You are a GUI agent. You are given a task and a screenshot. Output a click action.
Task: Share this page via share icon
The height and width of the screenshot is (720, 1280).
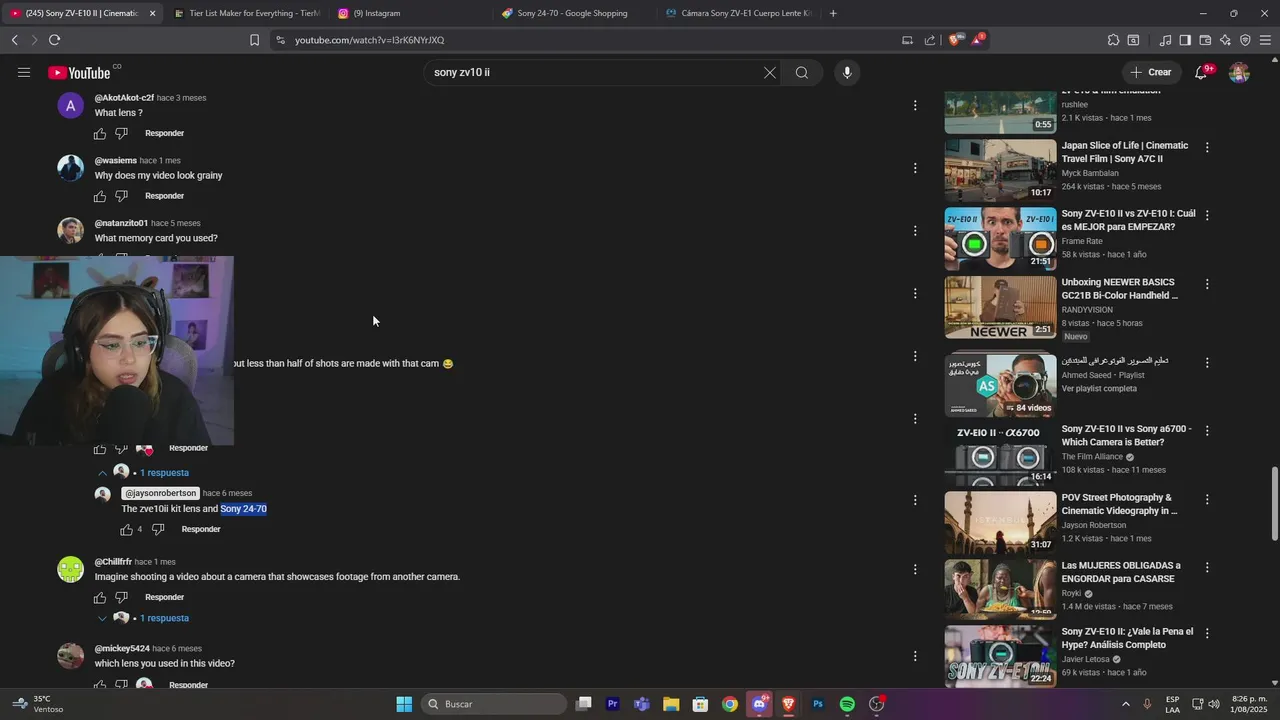point(930,40)
